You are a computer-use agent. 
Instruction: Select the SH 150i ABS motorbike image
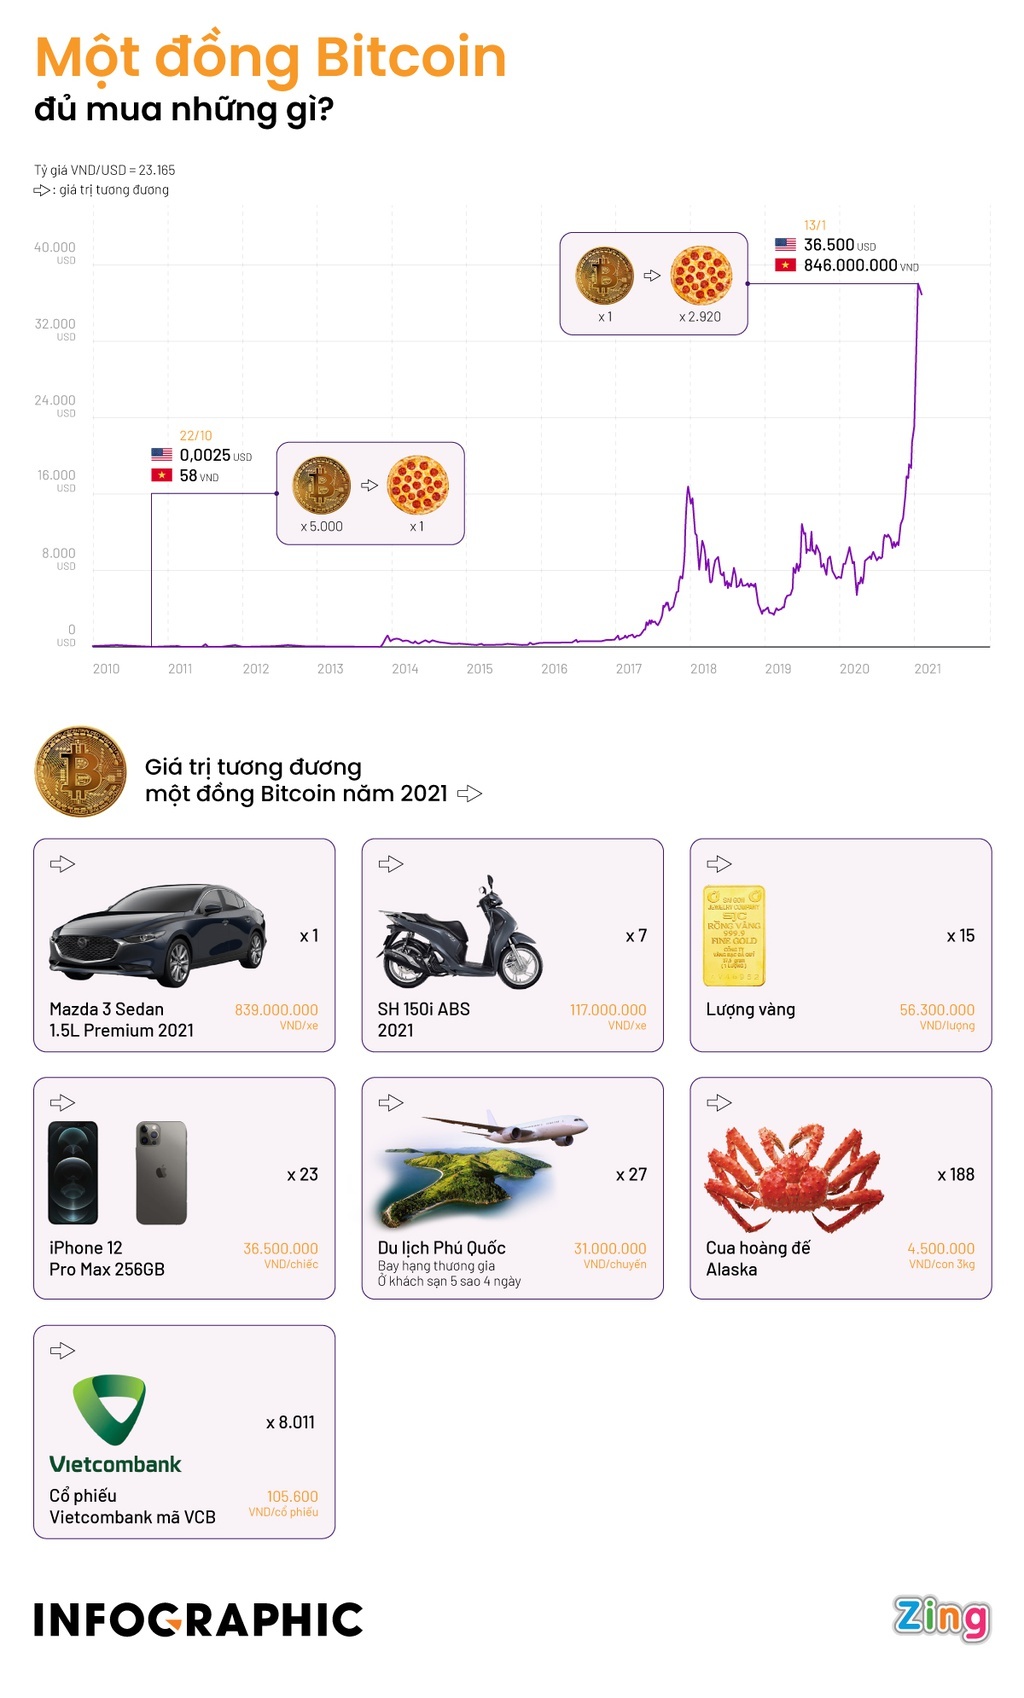(x=460, y=937)
